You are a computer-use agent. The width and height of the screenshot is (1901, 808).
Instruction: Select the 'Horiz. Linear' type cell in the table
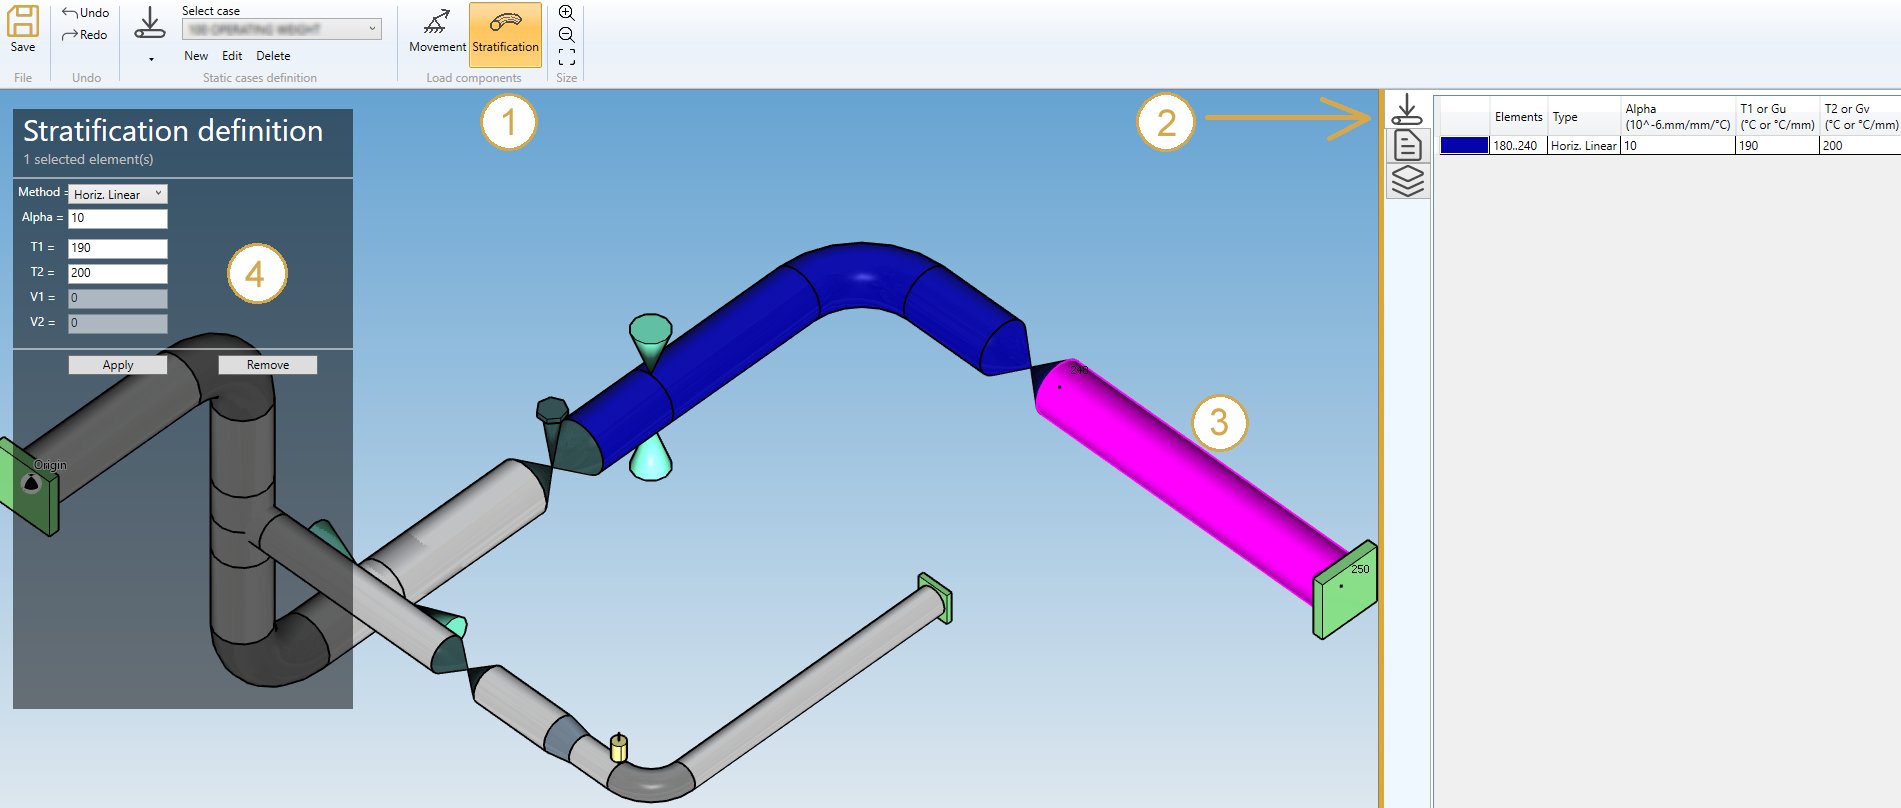[x=1584, y=146]
